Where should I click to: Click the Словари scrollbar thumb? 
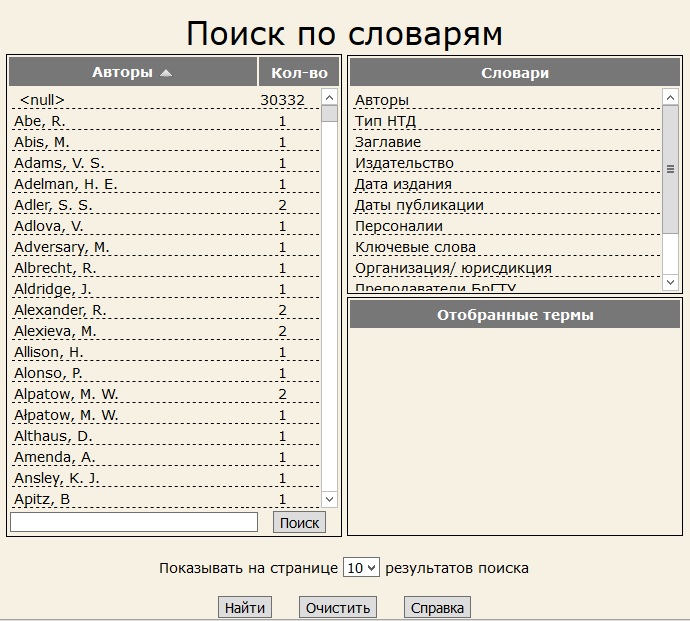click(671, 168)
